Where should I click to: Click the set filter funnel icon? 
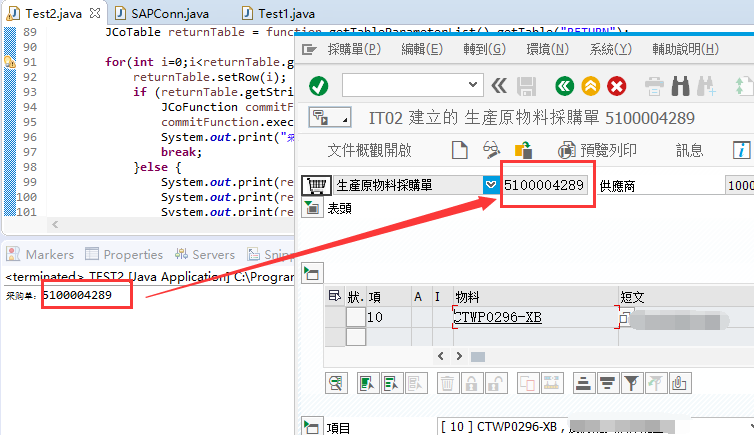coord(631,383)
